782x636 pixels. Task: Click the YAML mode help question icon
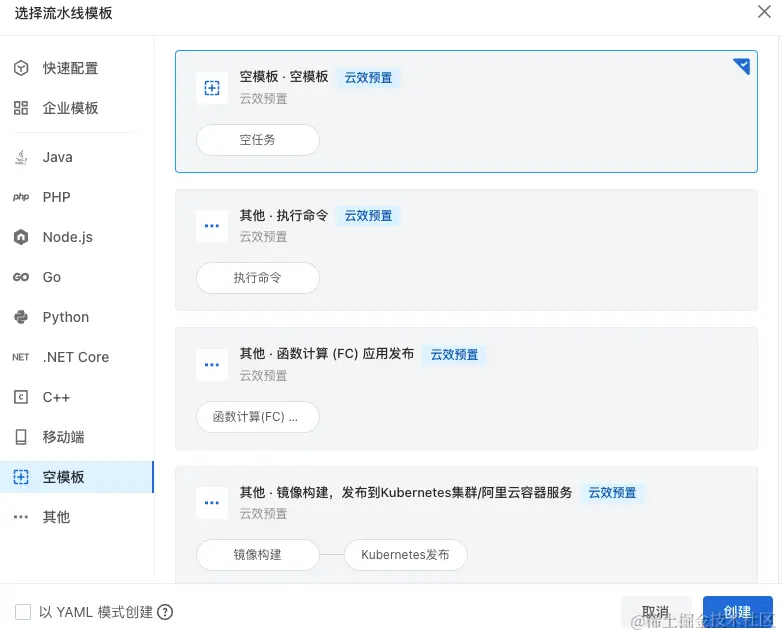coord(165,612)
